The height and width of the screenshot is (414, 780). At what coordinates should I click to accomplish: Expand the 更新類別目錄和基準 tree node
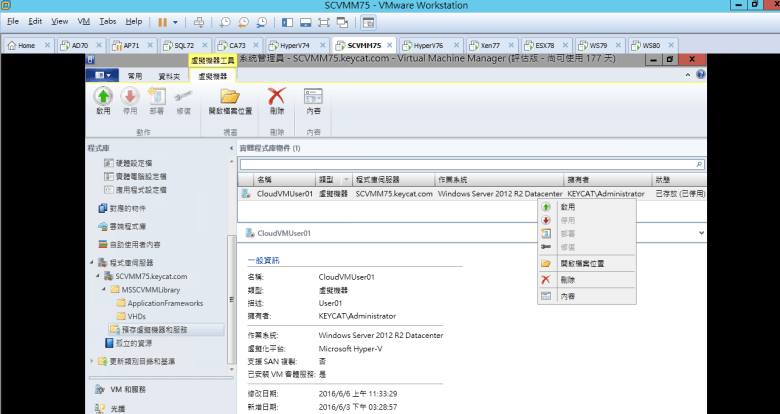click(93, 361)
